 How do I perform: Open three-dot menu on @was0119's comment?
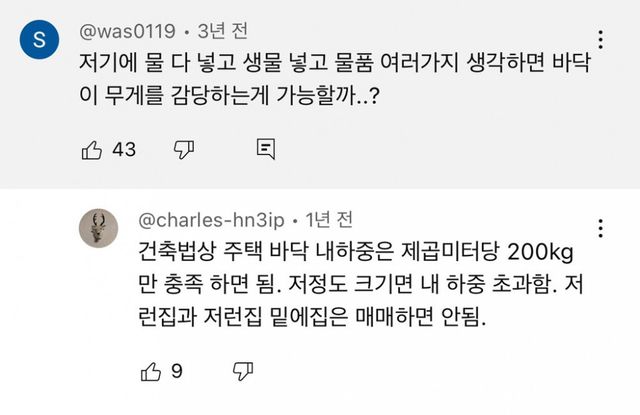click(598, 41)
